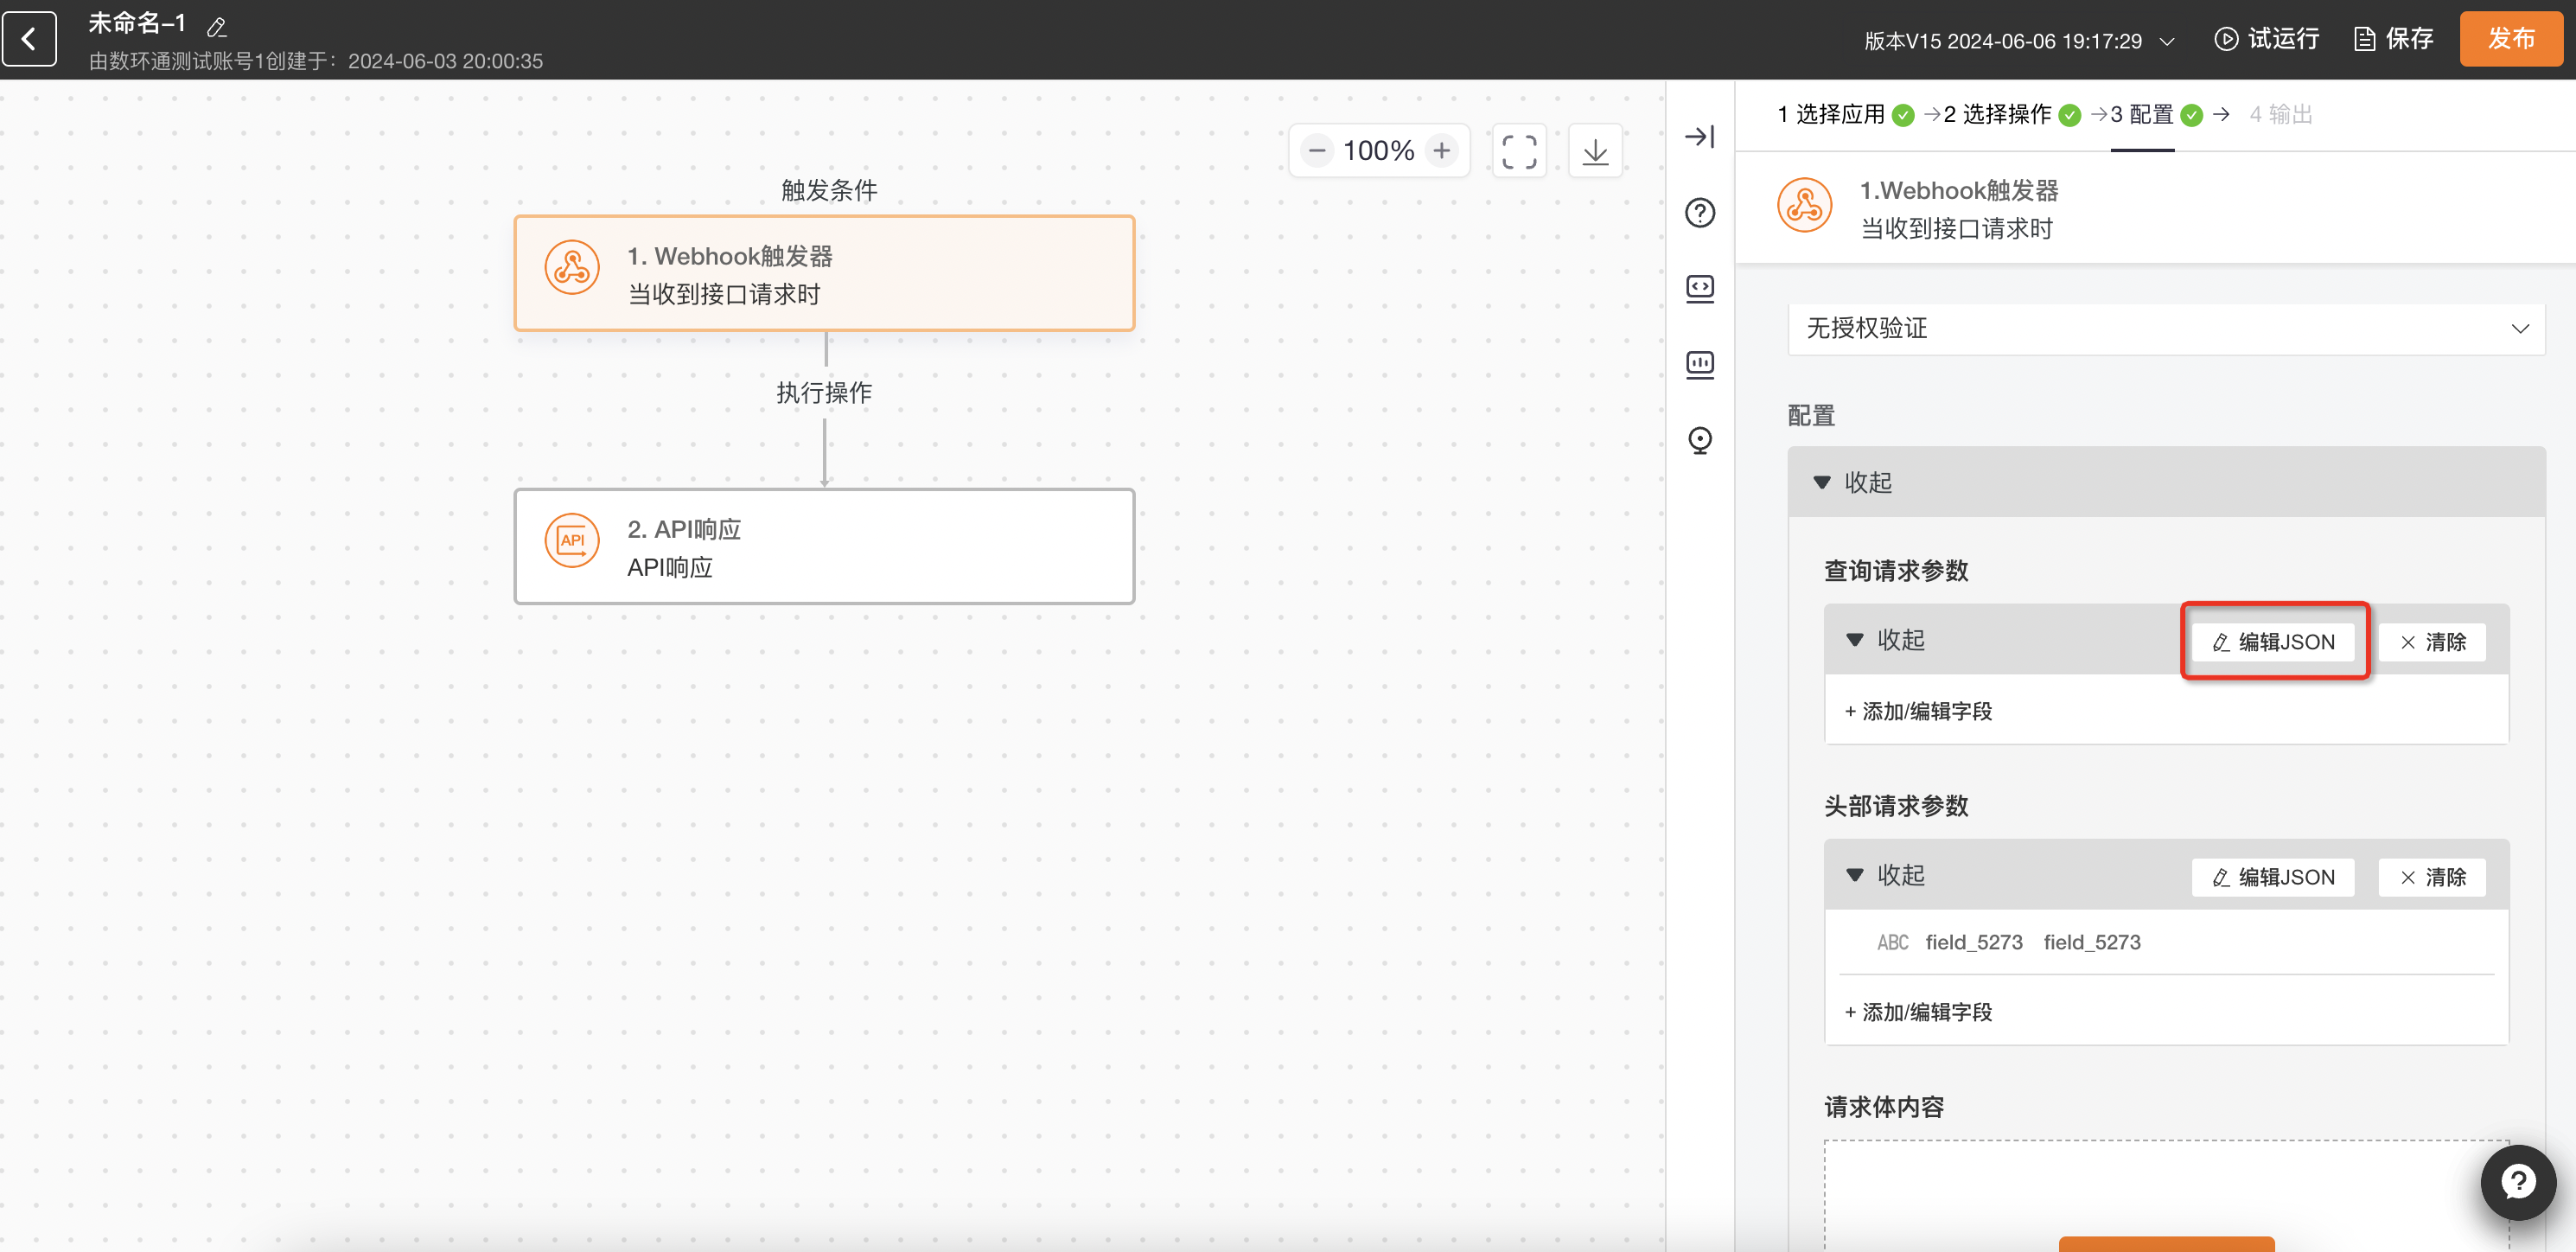
Task: Click 试运行 to test run
Action: click(x=2267, y=39)
